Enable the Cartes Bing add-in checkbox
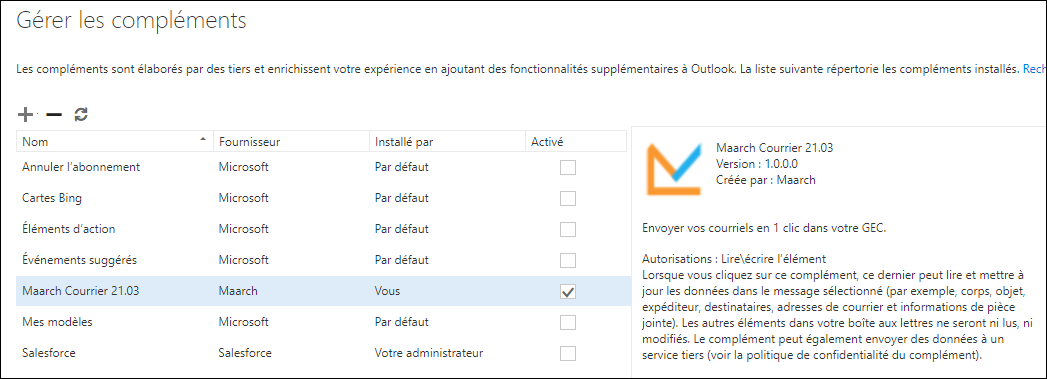 (568, 198)
